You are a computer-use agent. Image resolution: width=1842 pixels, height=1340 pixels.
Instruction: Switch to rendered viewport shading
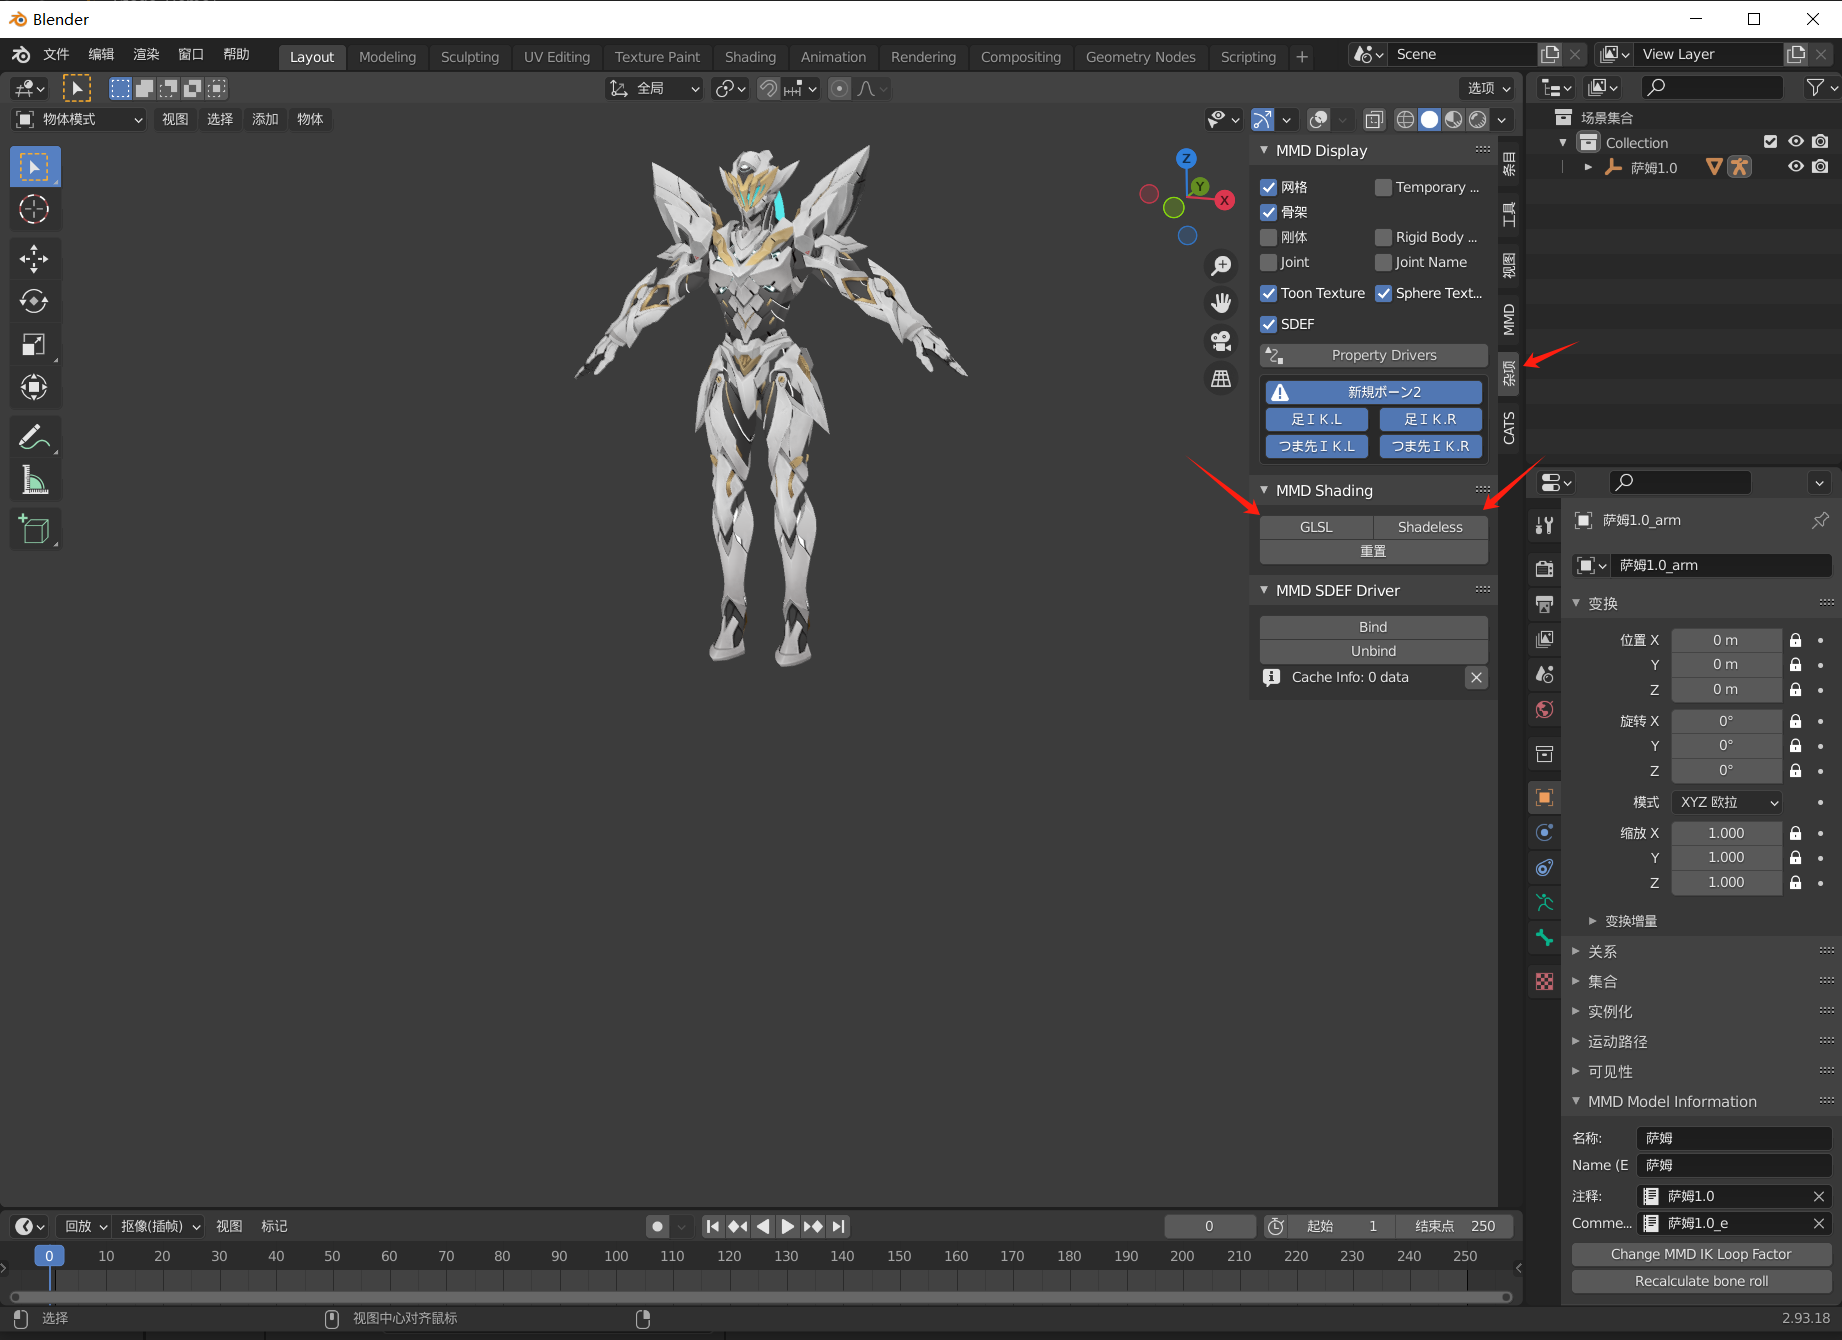point(1478,119)
